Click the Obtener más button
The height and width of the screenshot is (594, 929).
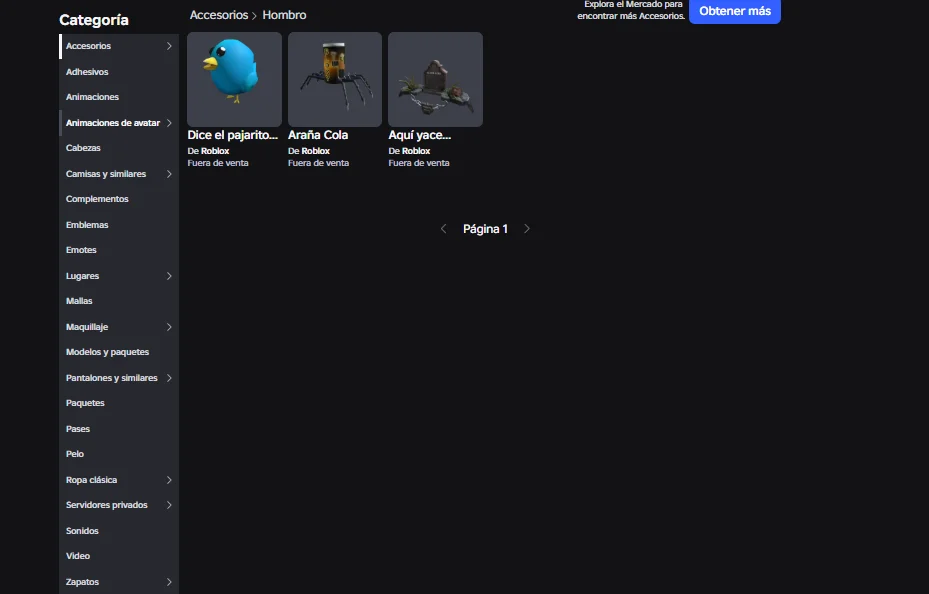734,11
